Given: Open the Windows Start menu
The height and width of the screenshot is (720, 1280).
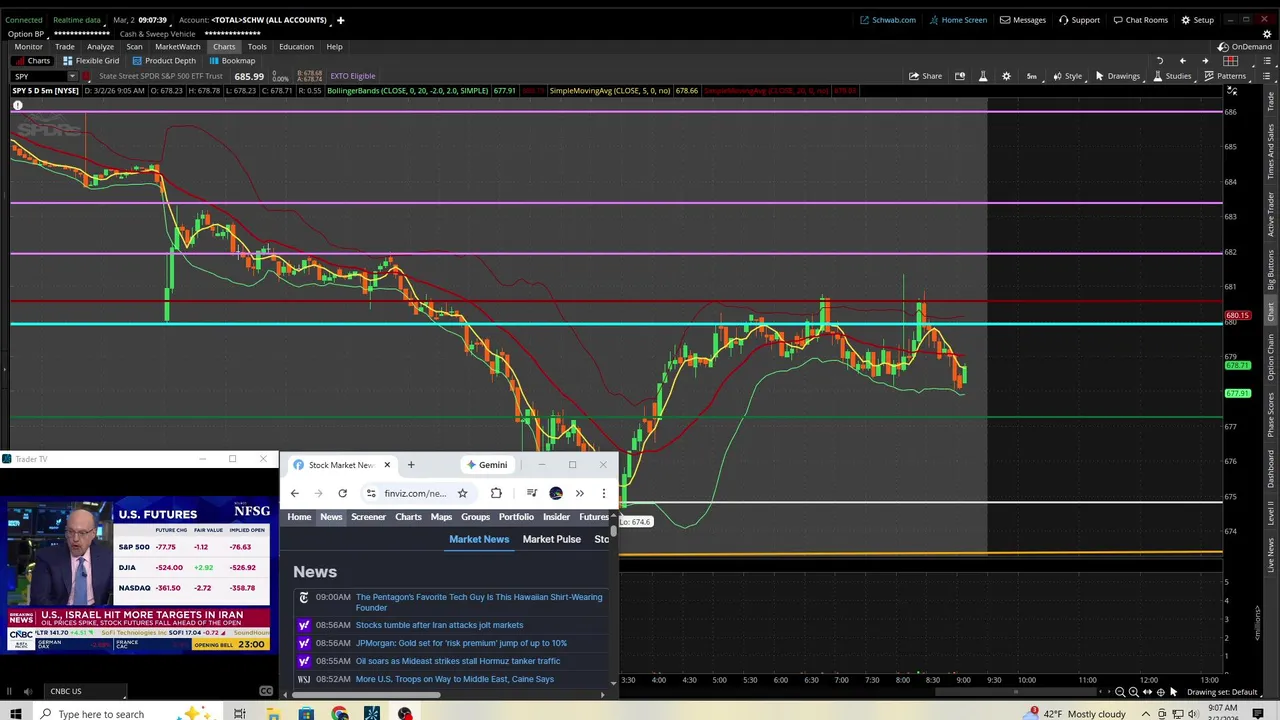Looking at the screenshot, I should coord(16,713).
